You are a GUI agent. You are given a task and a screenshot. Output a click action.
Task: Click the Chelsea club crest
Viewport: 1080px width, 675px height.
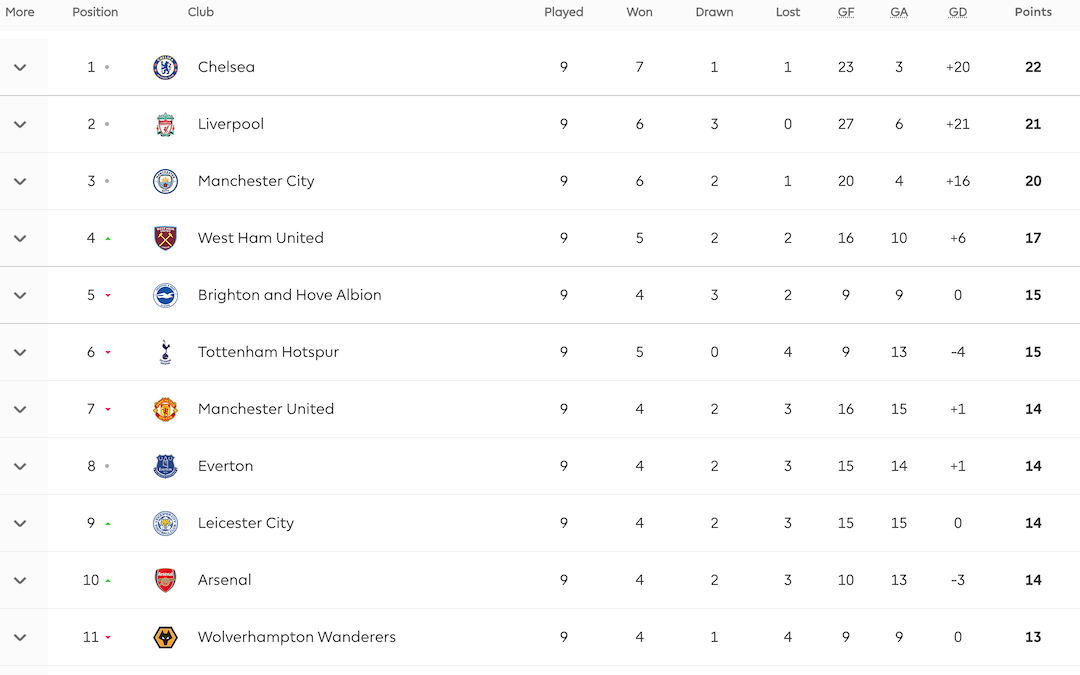point(165,68)
